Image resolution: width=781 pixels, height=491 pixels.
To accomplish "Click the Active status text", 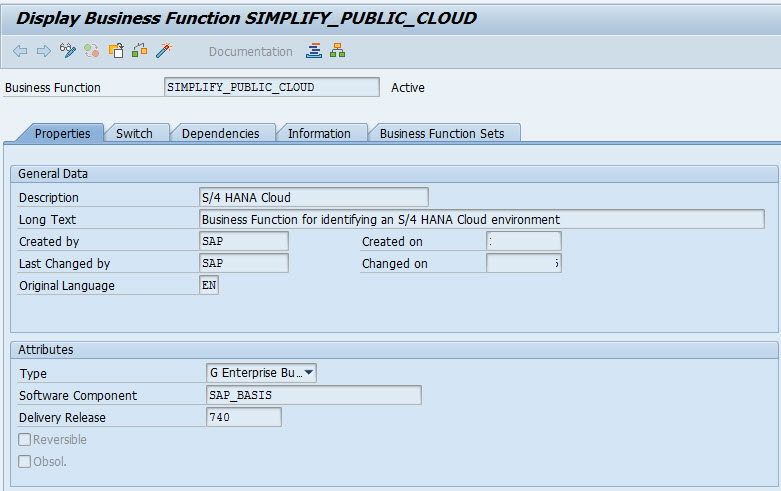I will (408, 88).
